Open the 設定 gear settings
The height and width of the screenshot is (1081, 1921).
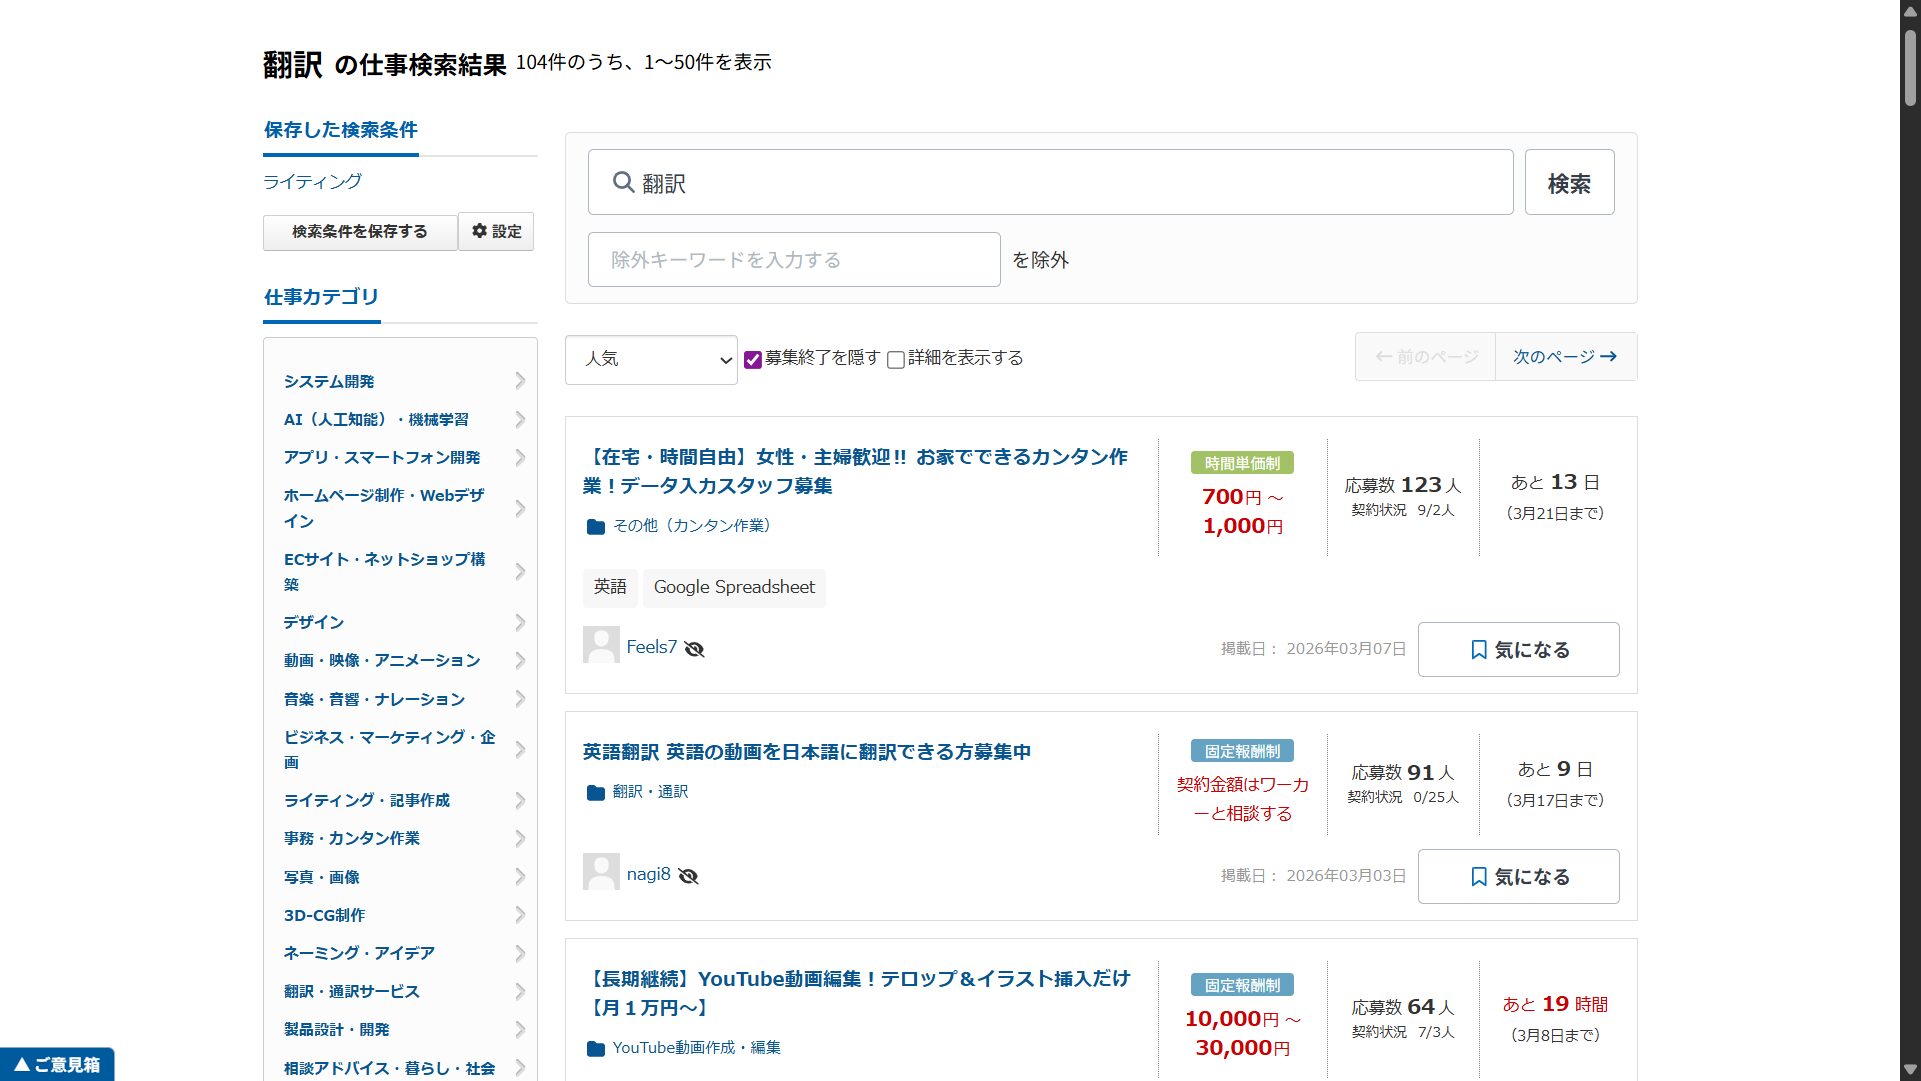point(496,231)
